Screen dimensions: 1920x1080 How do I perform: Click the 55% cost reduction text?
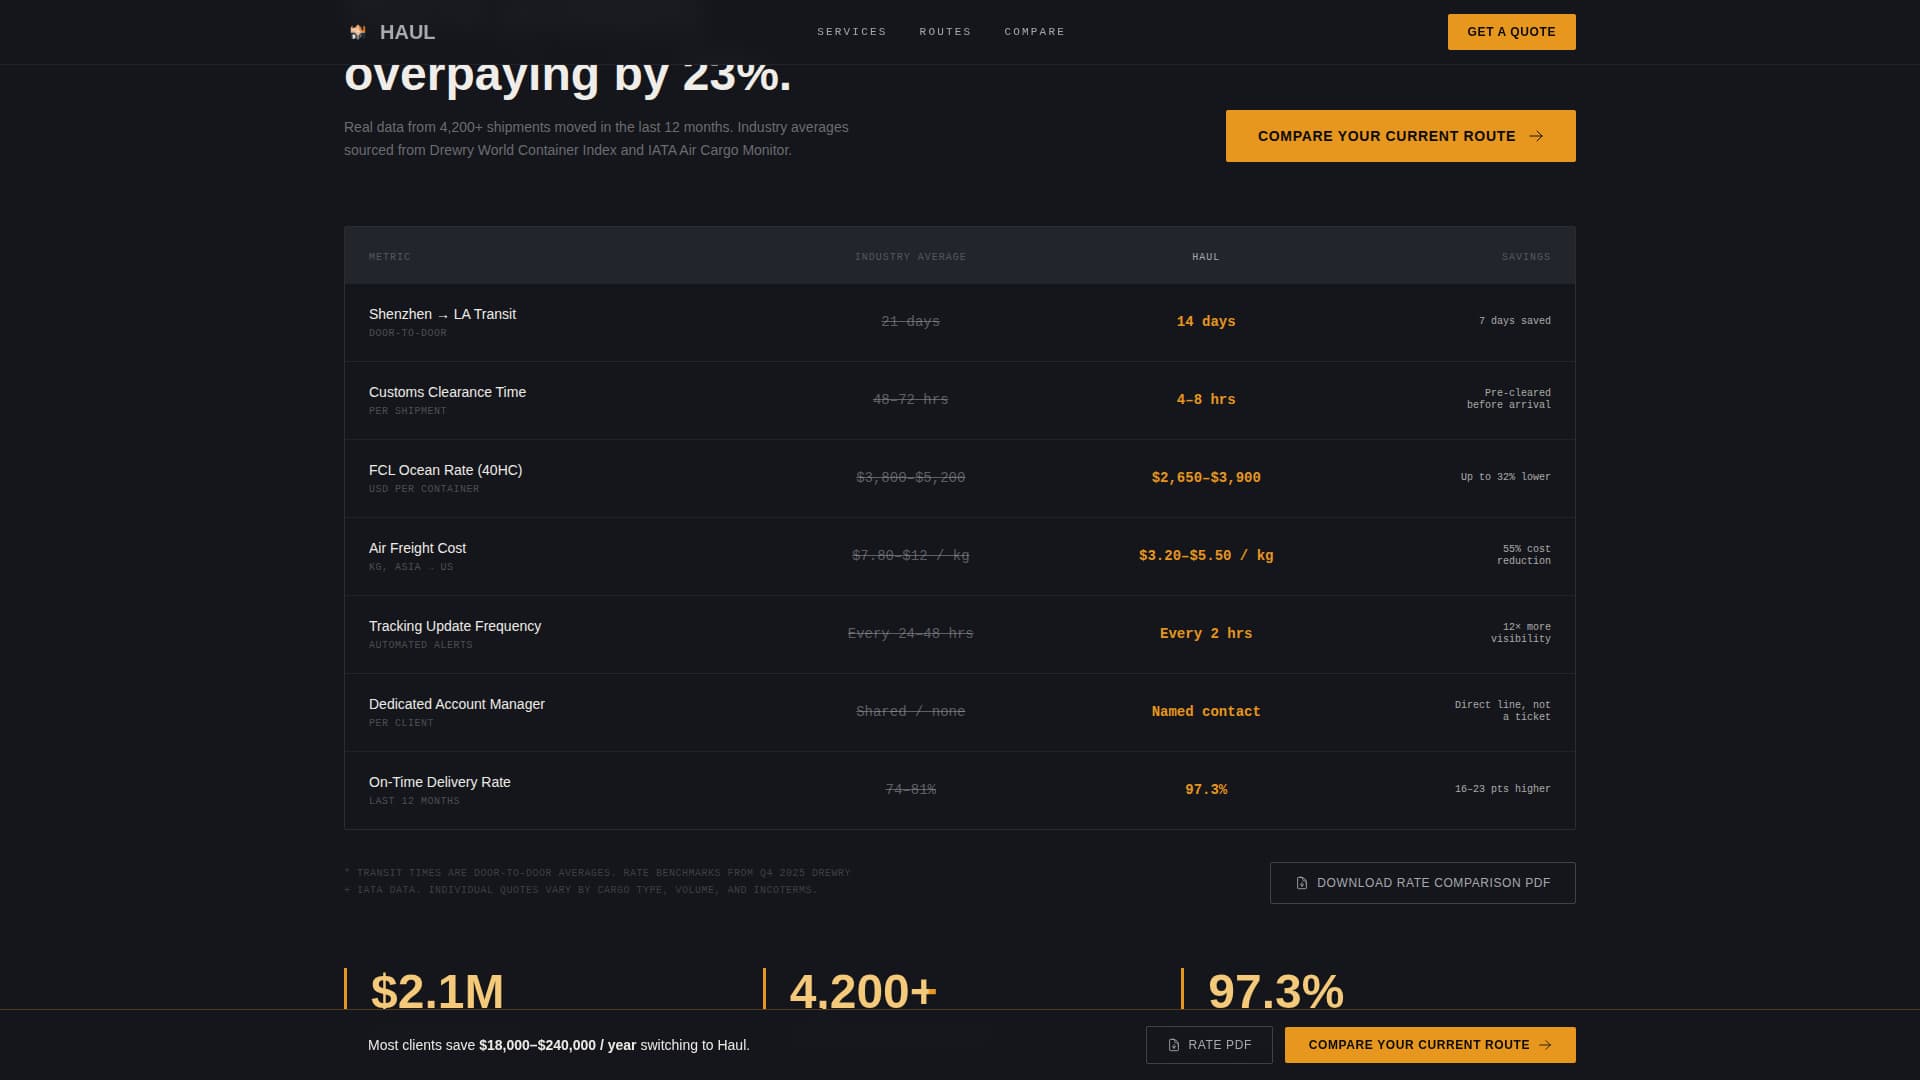point(1523,555)
